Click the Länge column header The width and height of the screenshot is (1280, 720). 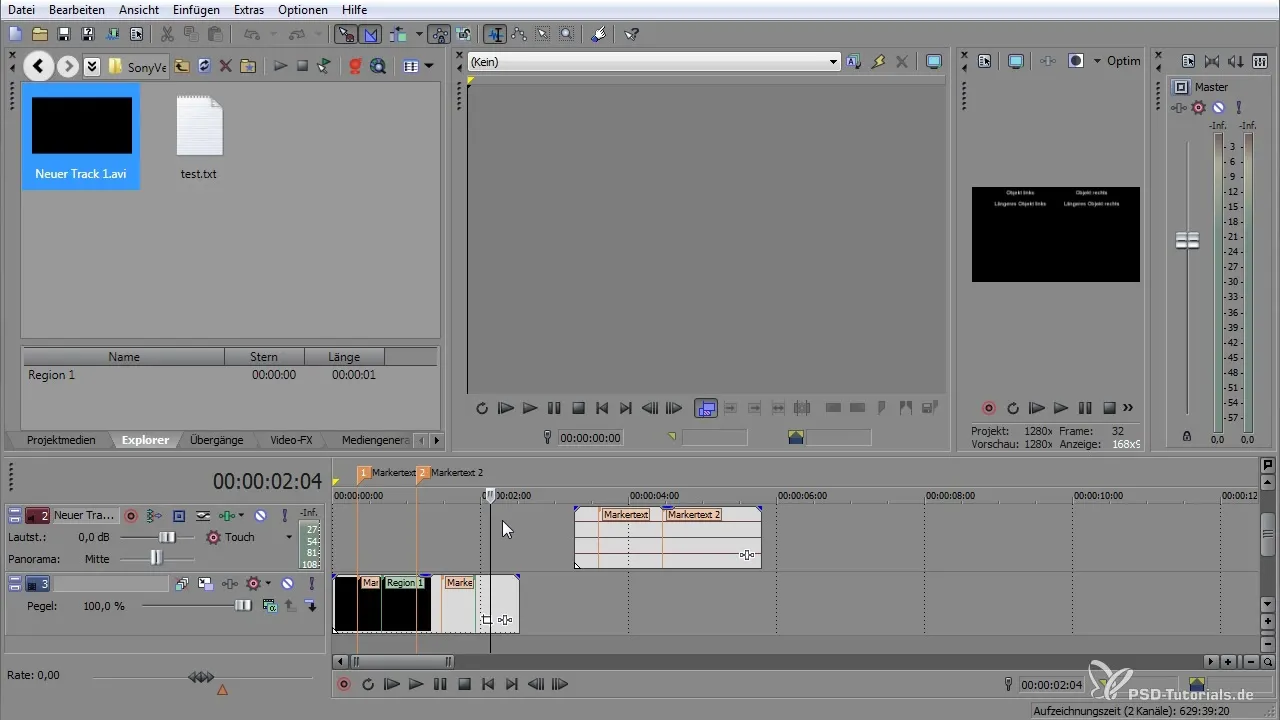coord(344,357)
